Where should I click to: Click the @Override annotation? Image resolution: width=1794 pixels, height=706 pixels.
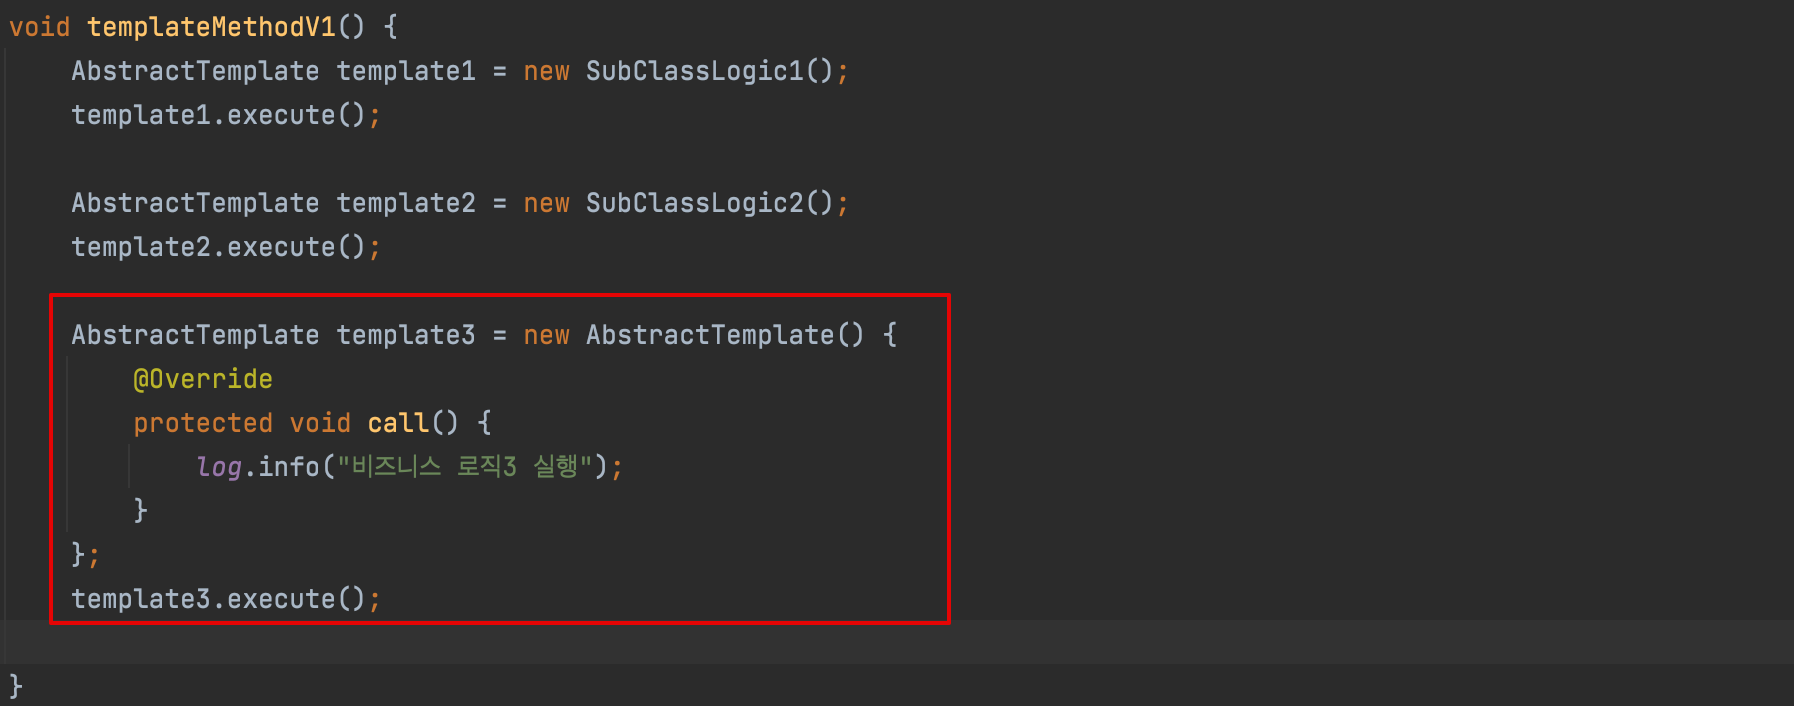click(x=203, y=379)
